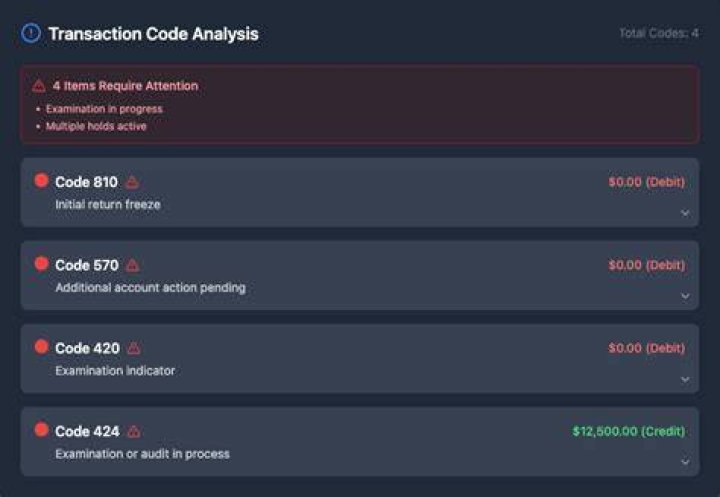720x497 pixels.
Task: Expand the Code 810 row chevron
Action: coord(685,213)
